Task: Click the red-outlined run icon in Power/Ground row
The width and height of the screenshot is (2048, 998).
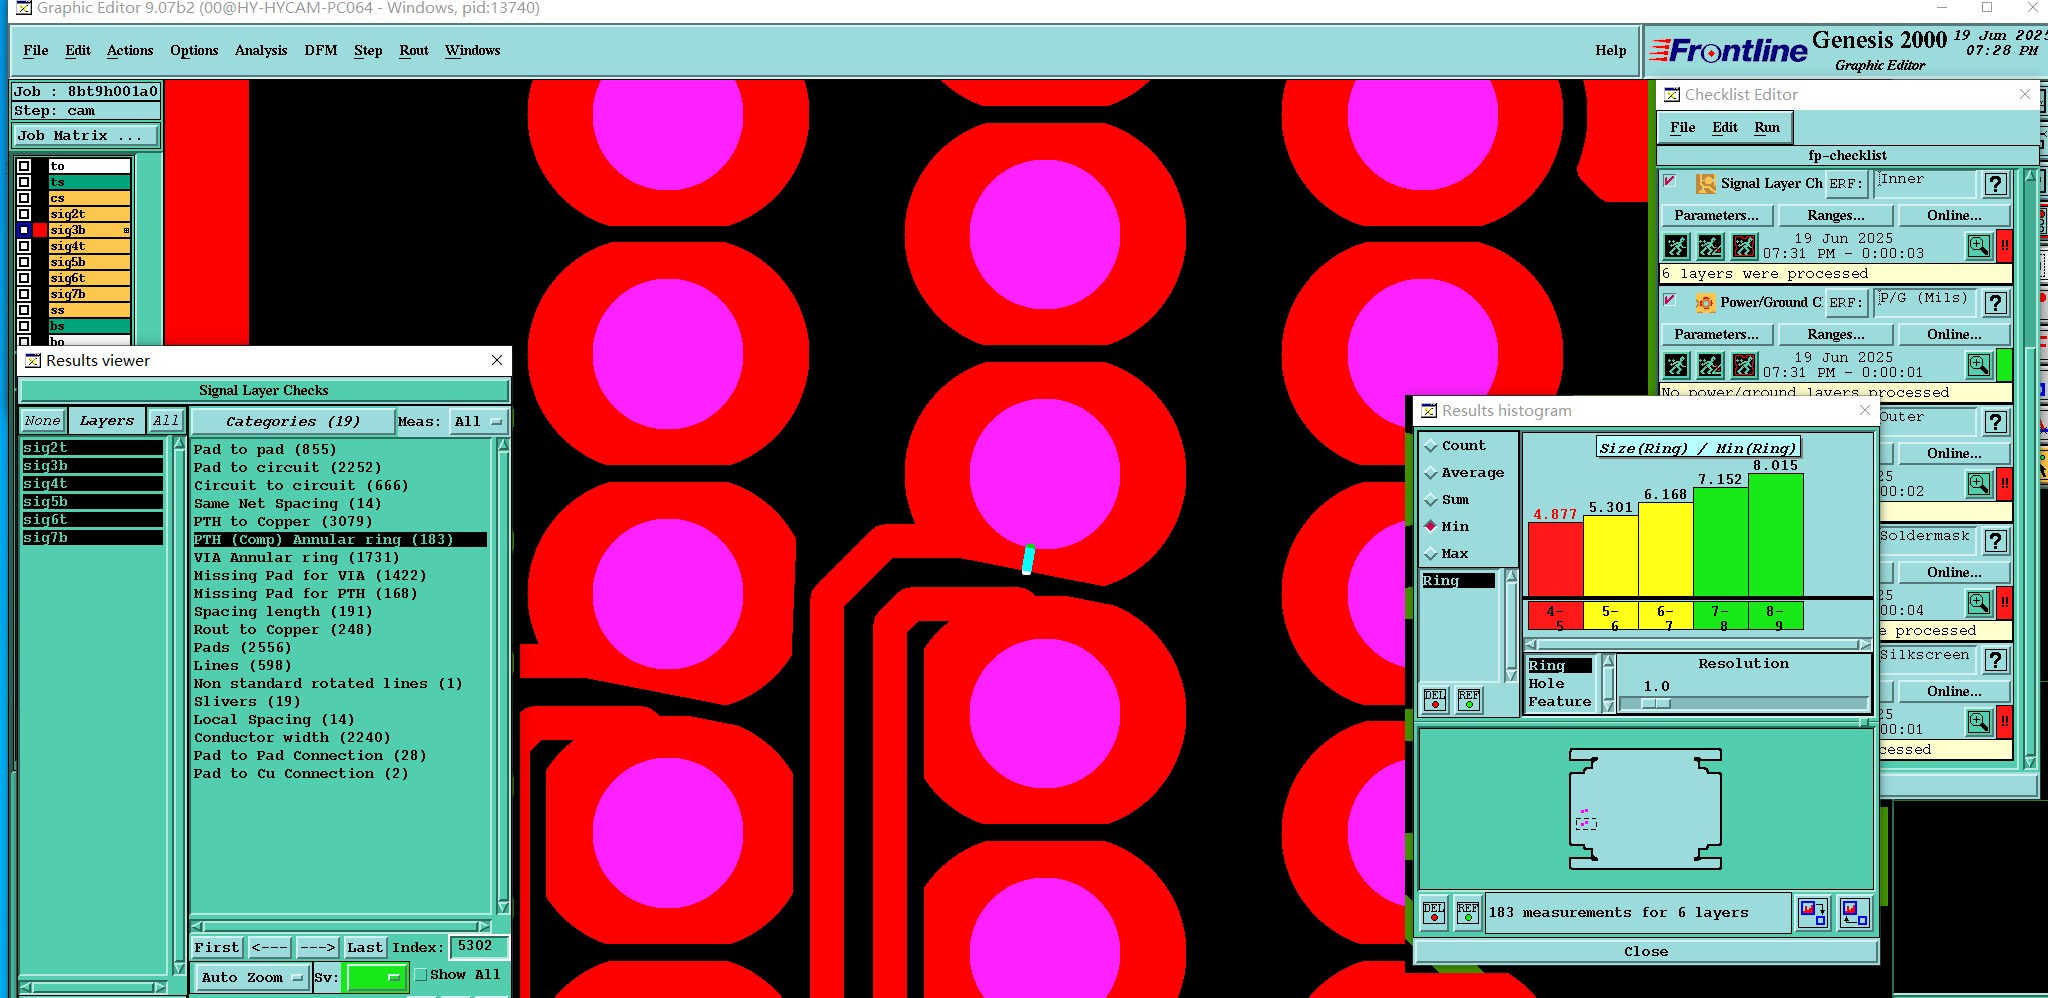Action: (x=1744, y=365)
